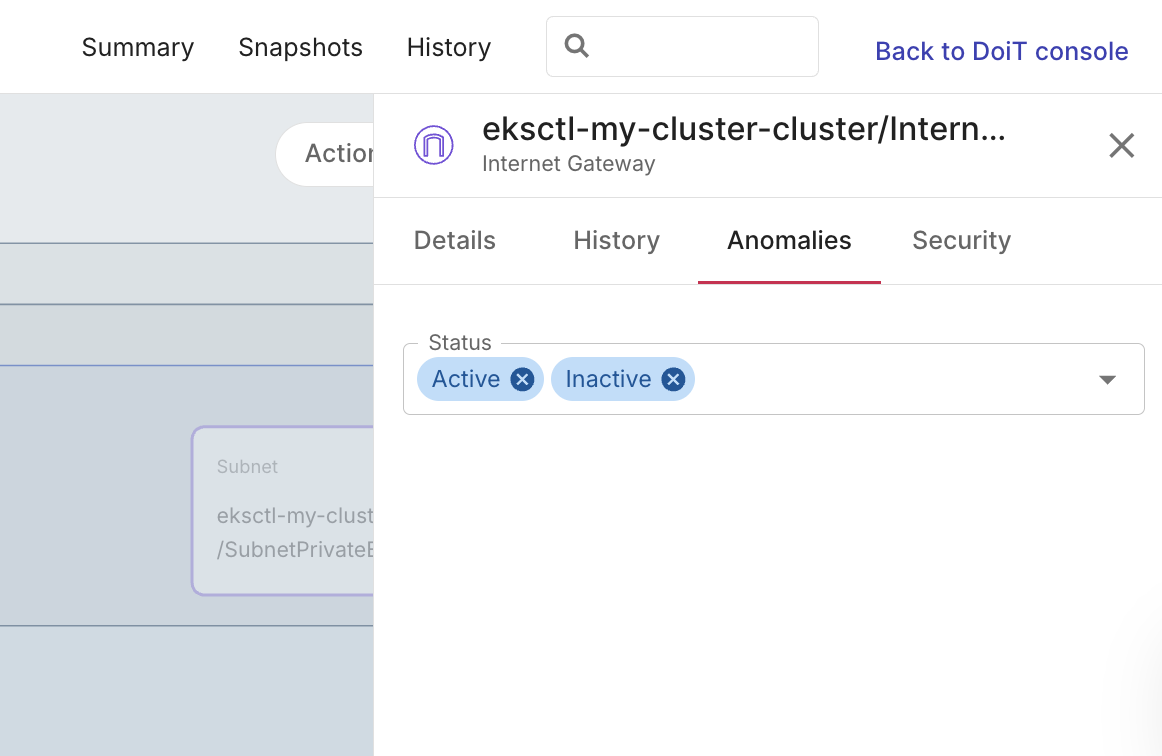Viewport: 1162px width, 756px height.
Task: Click the Internet Gateway resource icon
Action: [434, 146]
